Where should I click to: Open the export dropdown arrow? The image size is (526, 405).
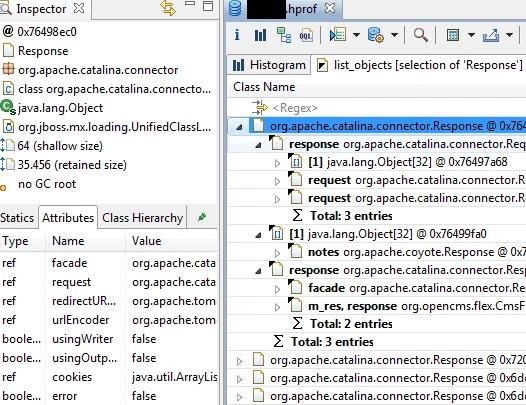[509, 35]
